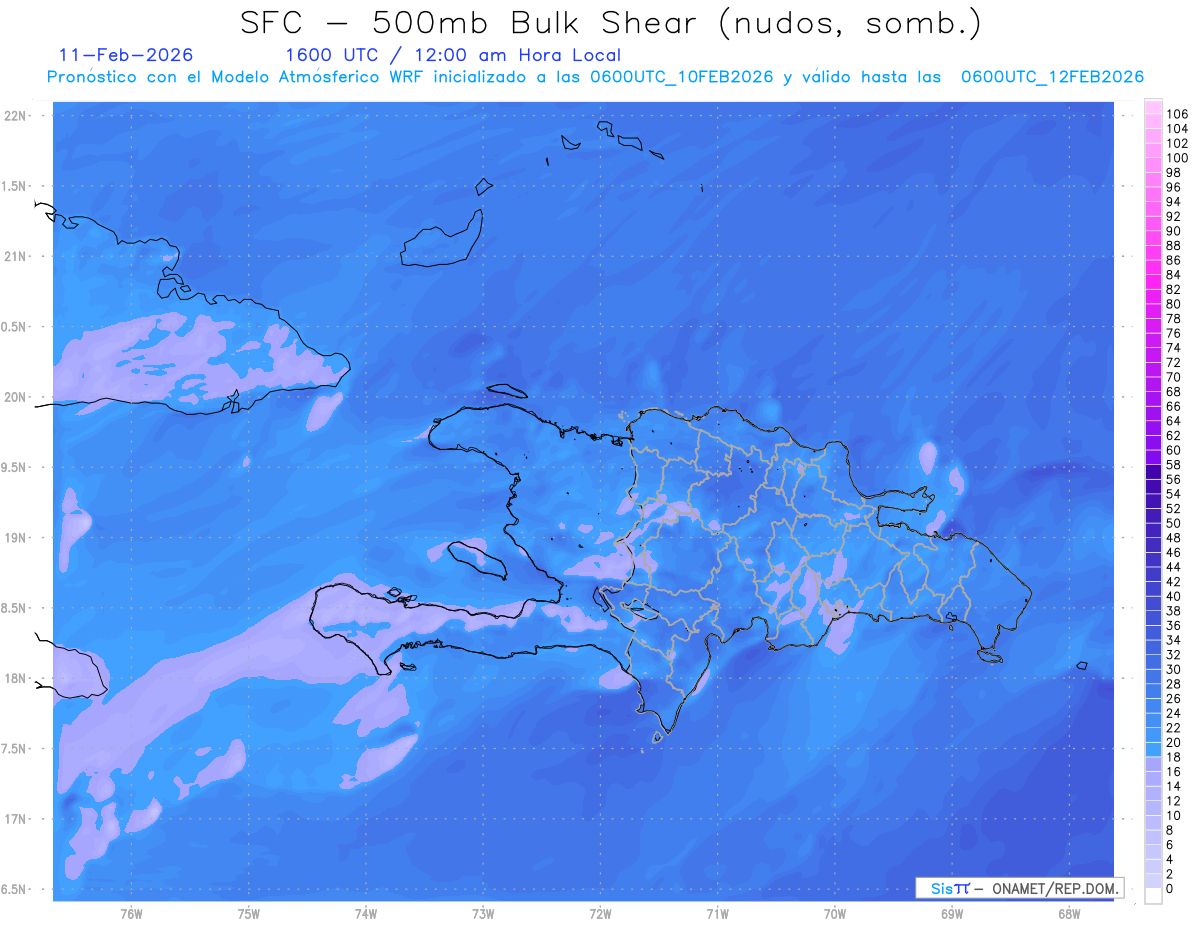Click the color scale value '50'

click(x=1174, y=523)
